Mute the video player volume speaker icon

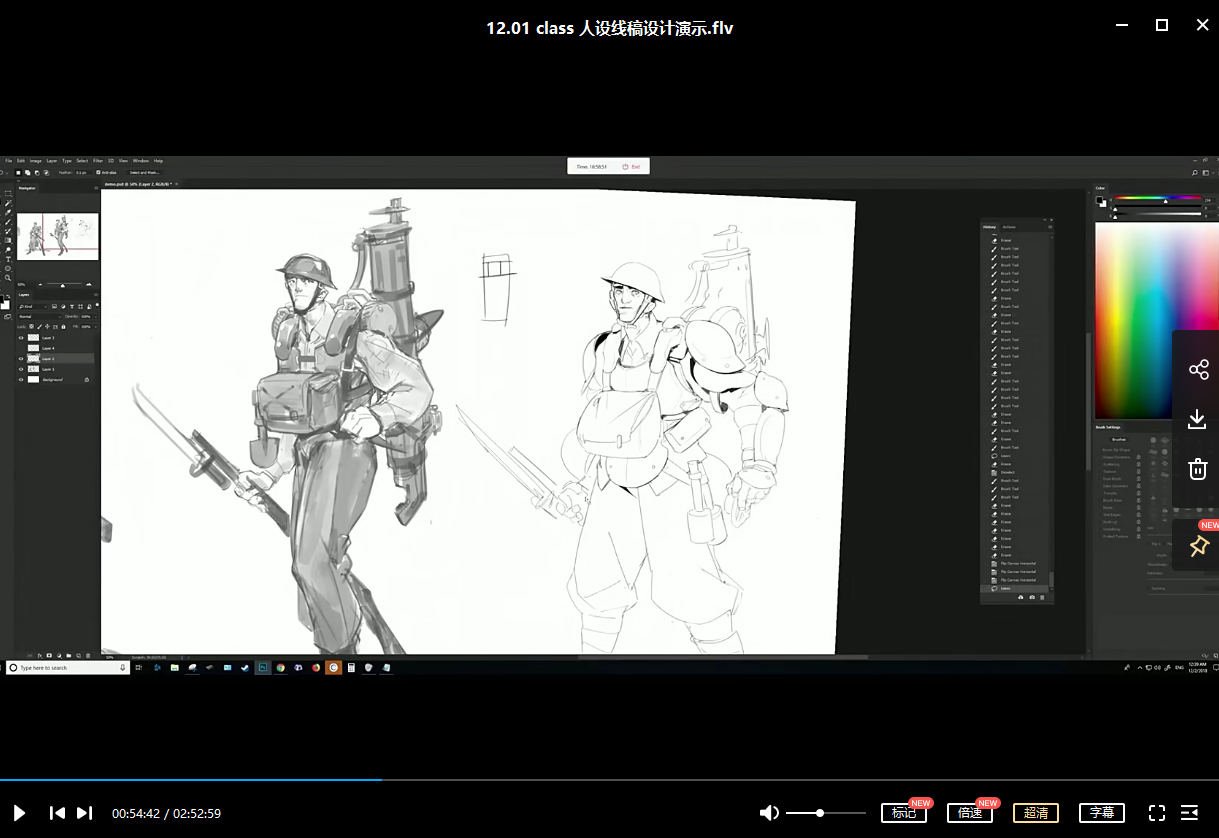pyautogui.click(x=768, y=813)
